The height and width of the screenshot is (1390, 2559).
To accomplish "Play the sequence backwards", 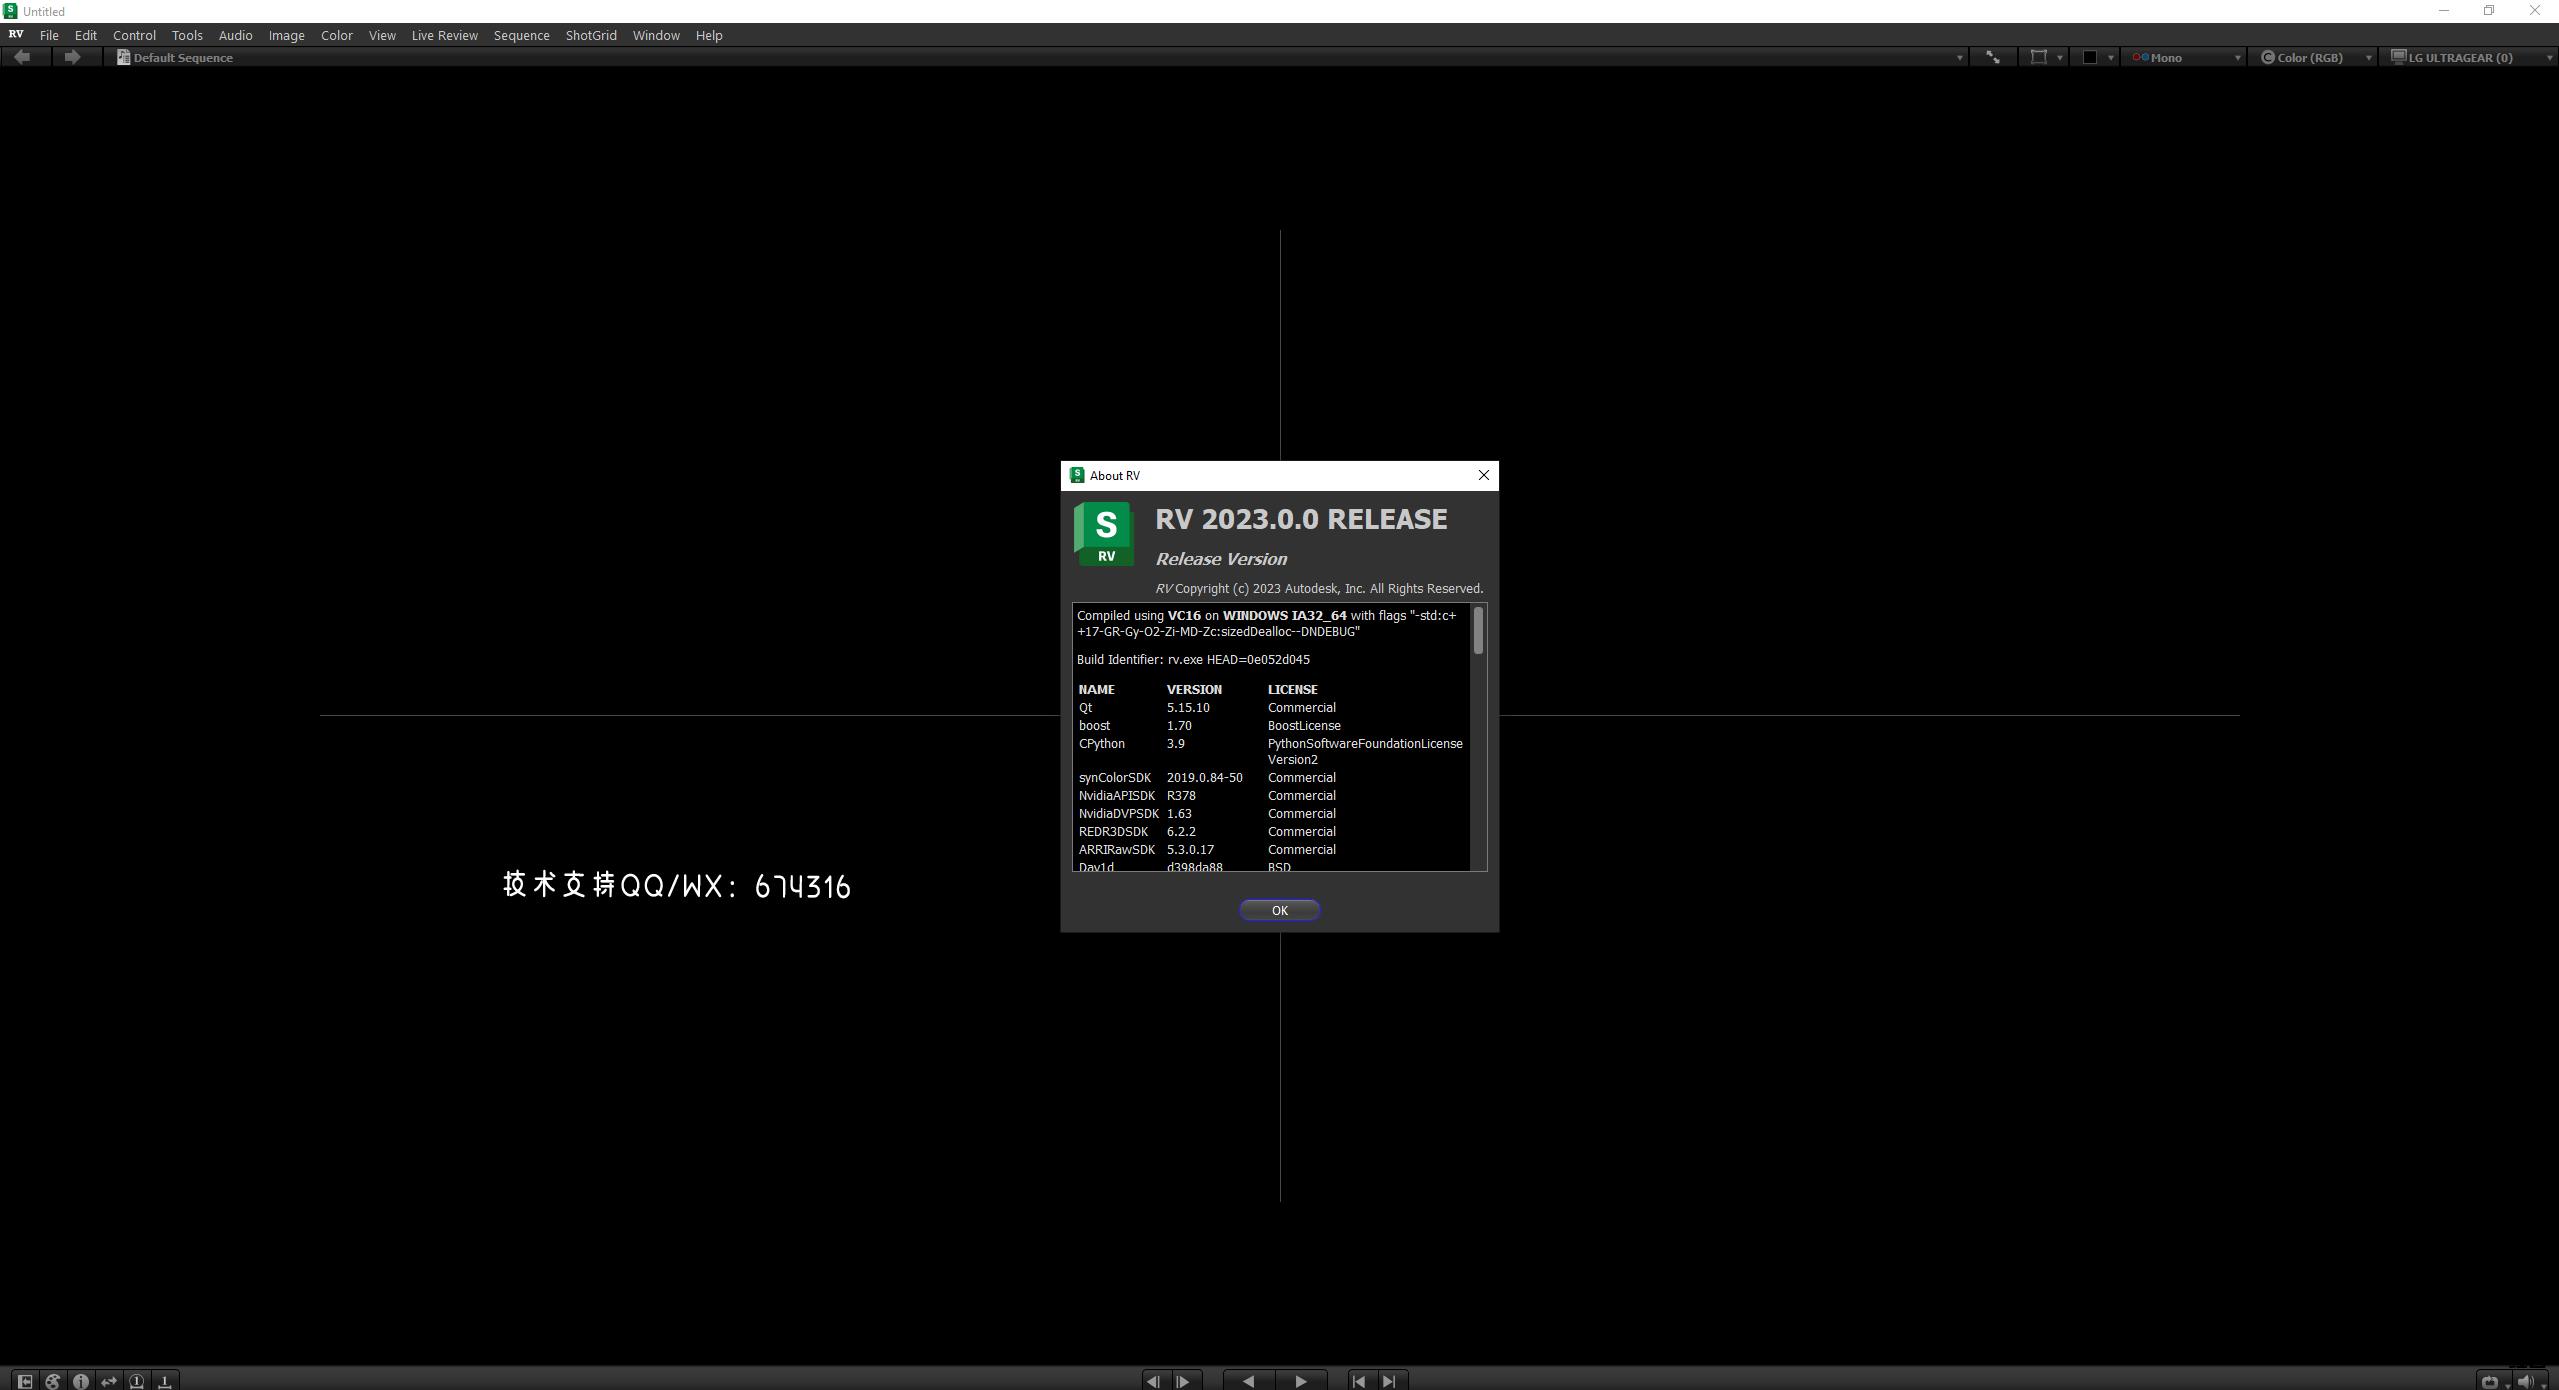I will (1248, 1381).
